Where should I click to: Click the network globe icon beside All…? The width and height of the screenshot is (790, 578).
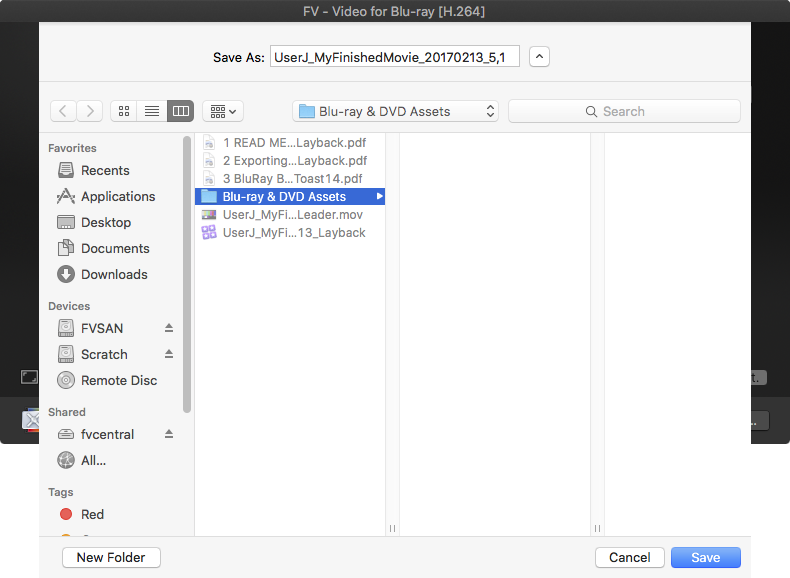click(66, 461)
